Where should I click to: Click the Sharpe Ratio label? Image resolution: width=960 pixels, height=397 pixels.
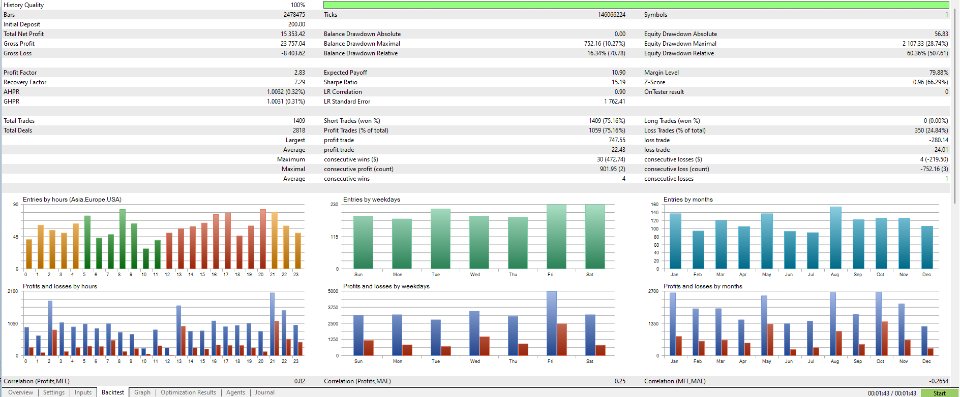tap(340, 83)
